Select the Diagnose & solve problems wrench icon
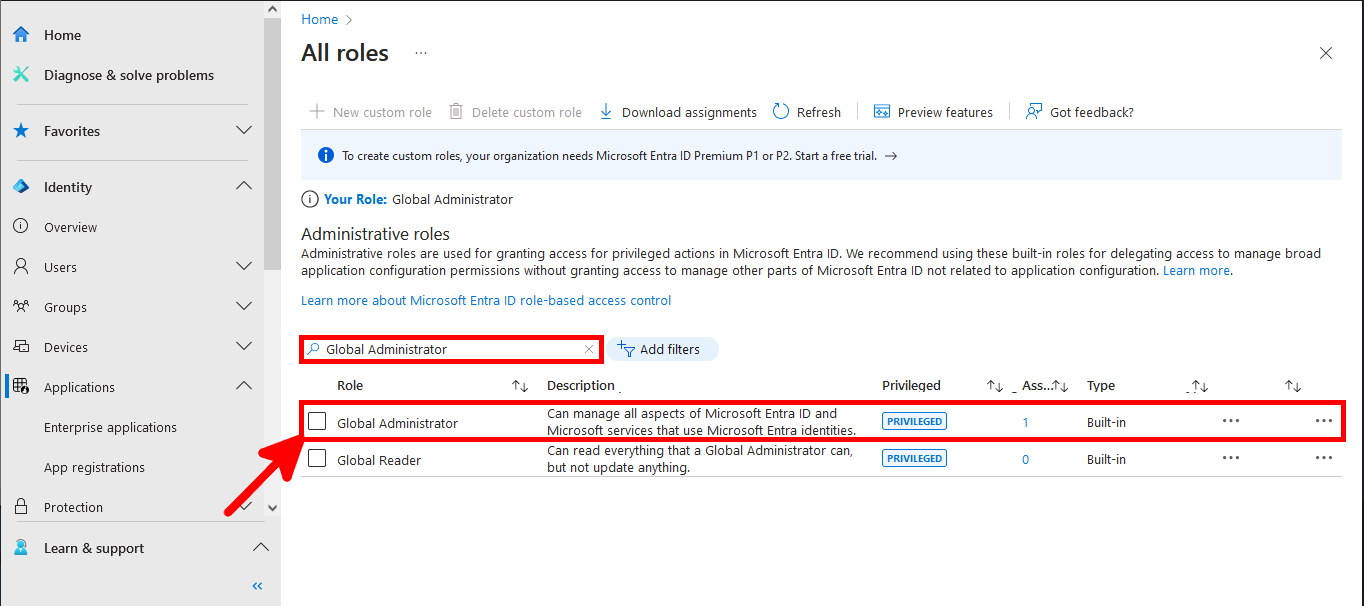 tap(20, 74)
